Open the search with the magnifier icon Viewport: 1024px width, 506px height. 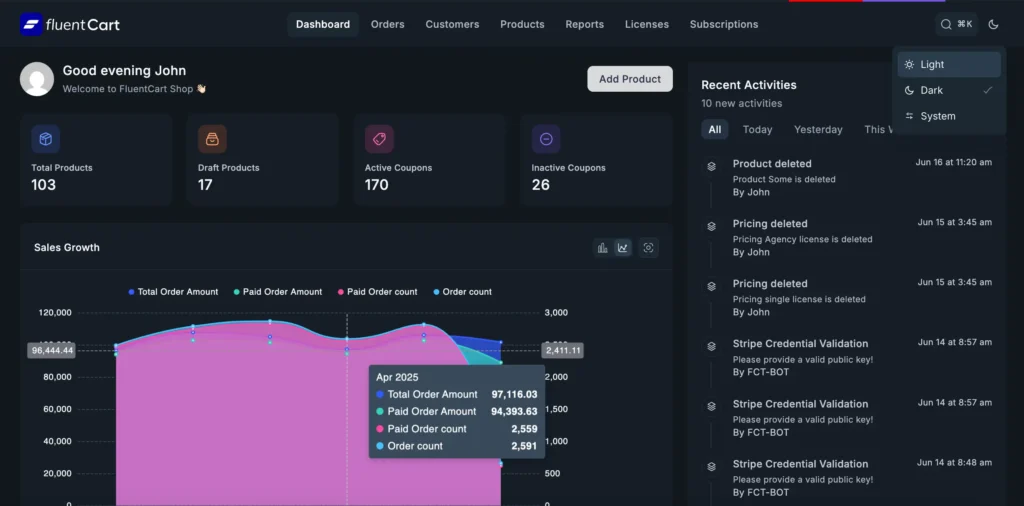tap(946, 24)
